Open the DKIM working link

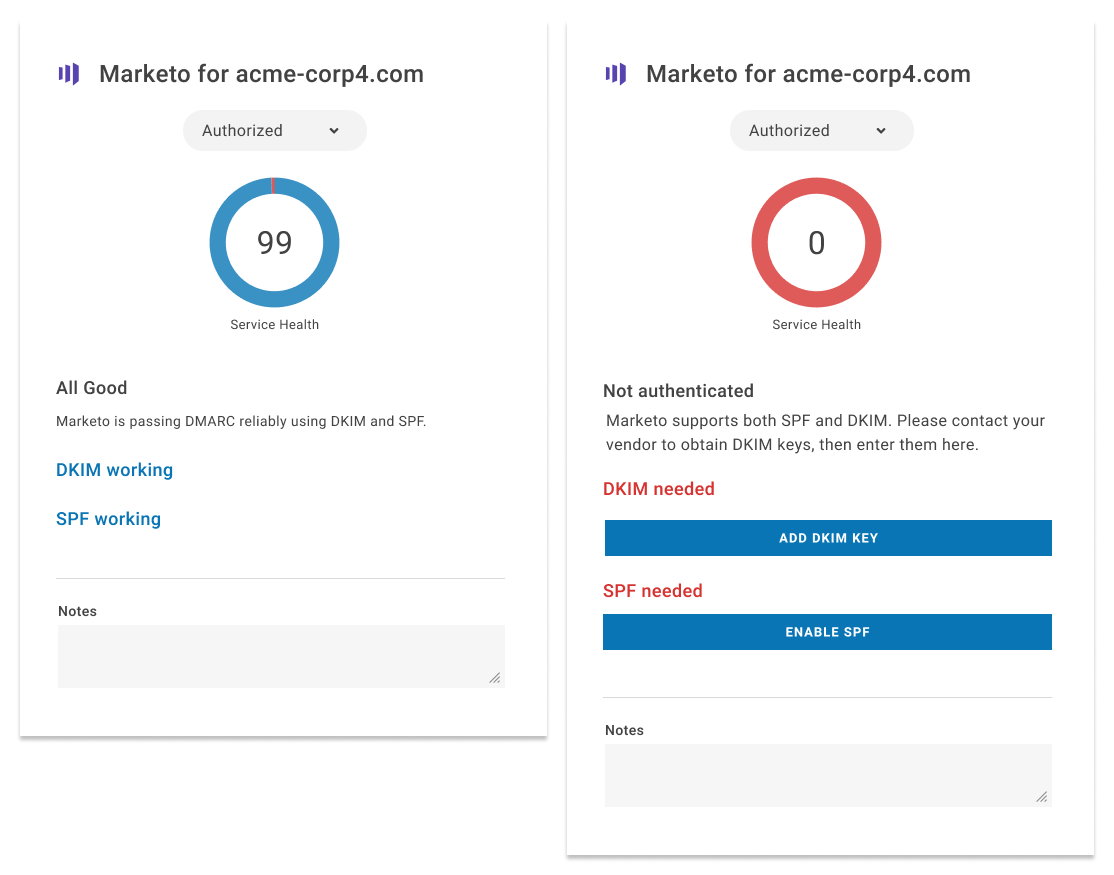[x=114, y=470]
